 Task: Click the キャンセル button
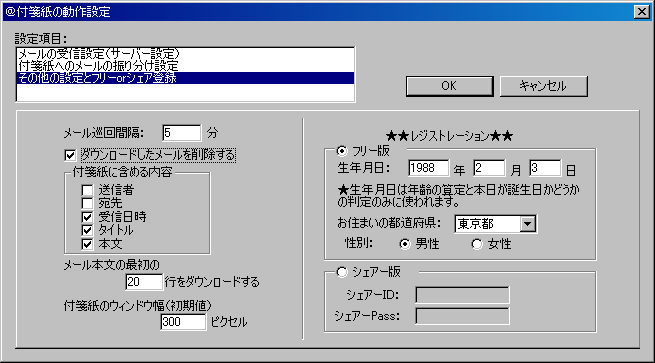(543, 86)
